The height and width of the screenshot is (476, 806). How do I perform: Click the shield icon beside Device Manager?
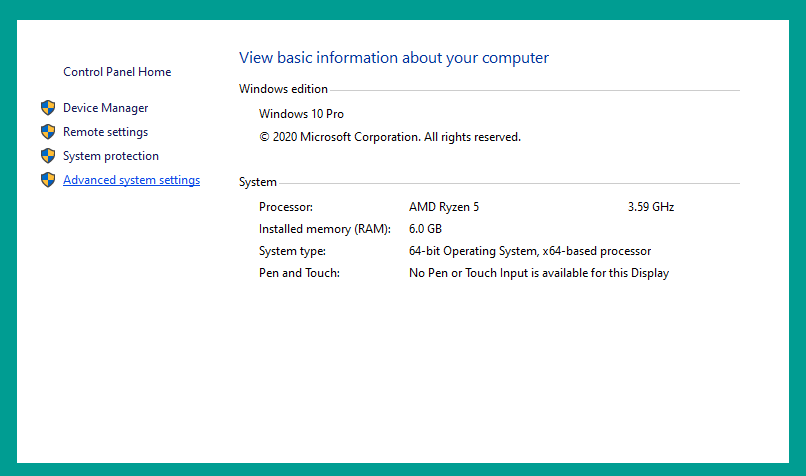(x=48, y=107)
